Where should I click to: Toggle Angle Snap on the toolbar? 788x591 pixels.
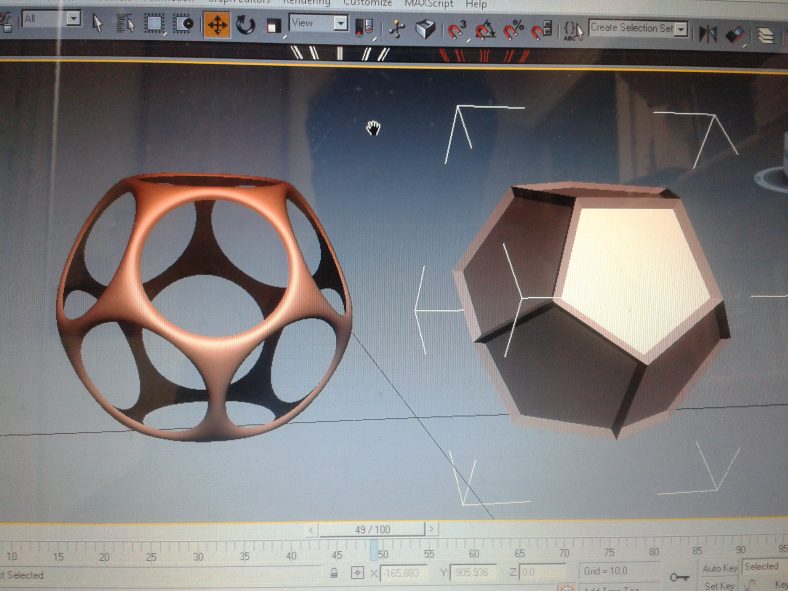pos(486,31)
